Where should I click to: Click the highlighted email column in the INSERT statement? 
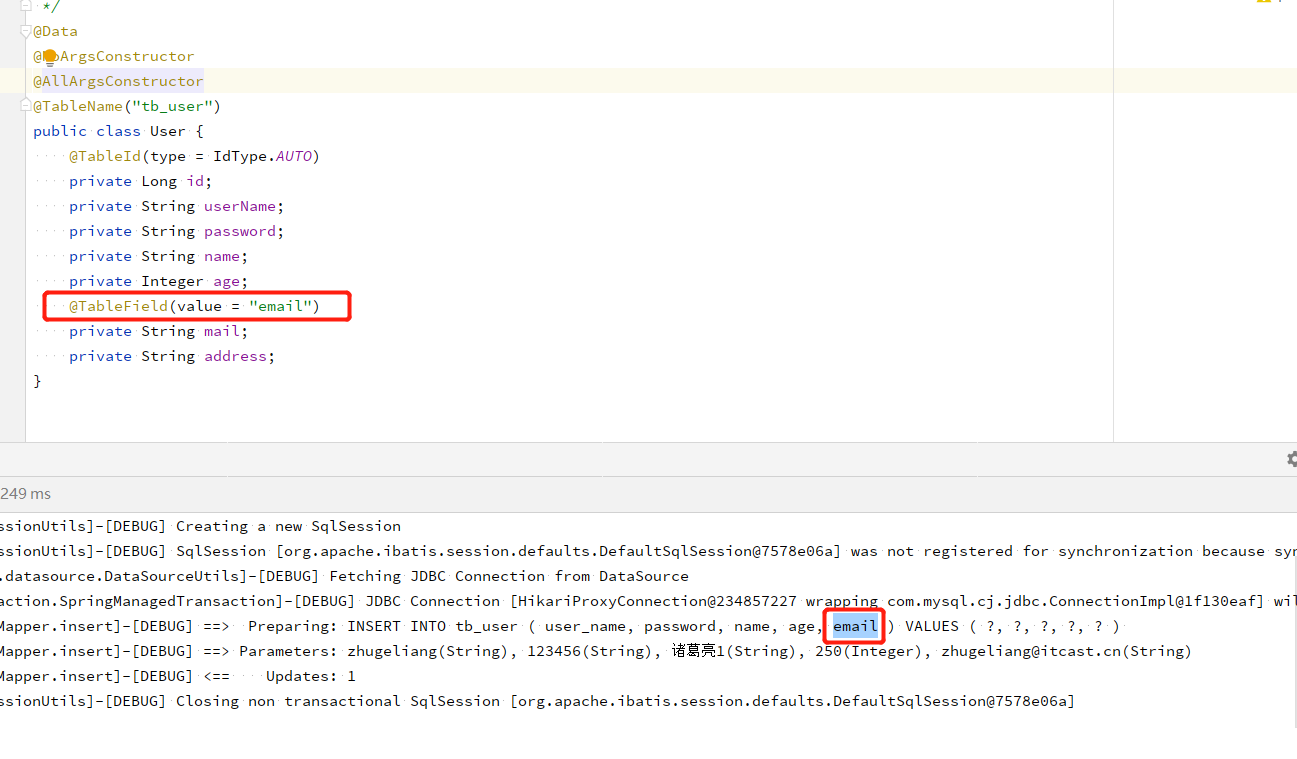[x=855, y=626]
